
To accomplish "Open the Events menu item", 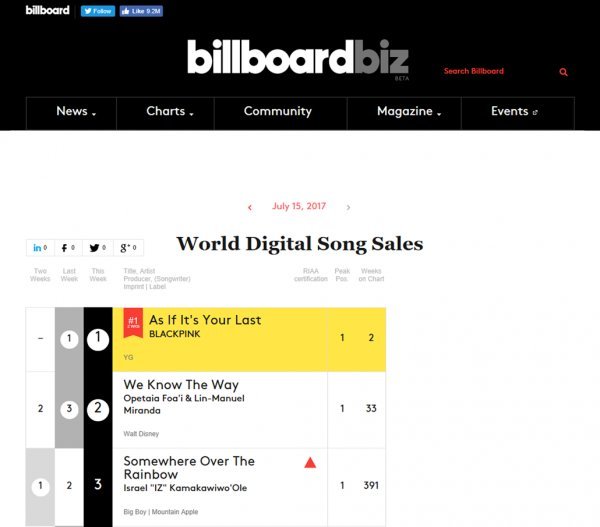I will click(514, 112).
